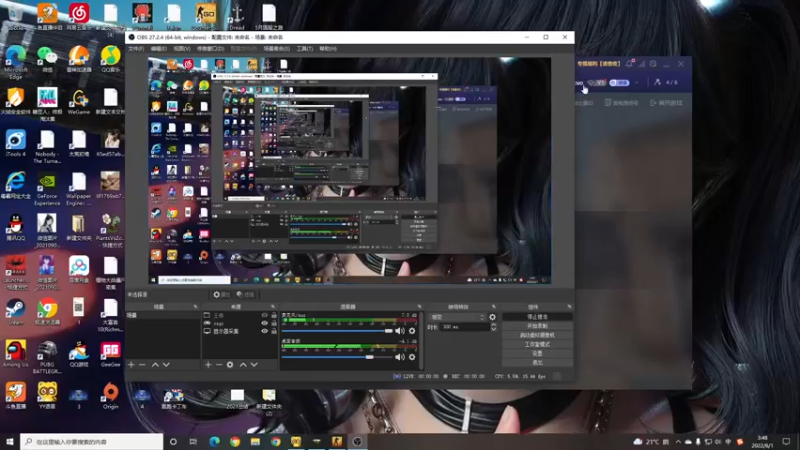Toggle visibility of the second source row
This screenshot has height=450, width=800.
click(x=264, y=323)
